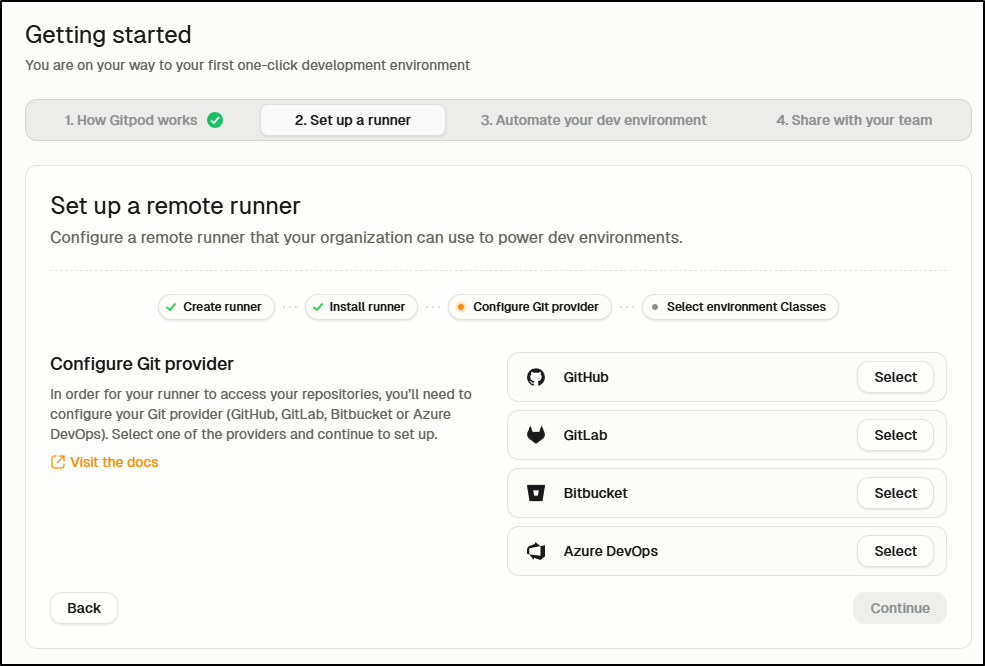Click the GitLab fox logo icon
The height and width of the screenshot is (666, 985).
coord(536,435)
